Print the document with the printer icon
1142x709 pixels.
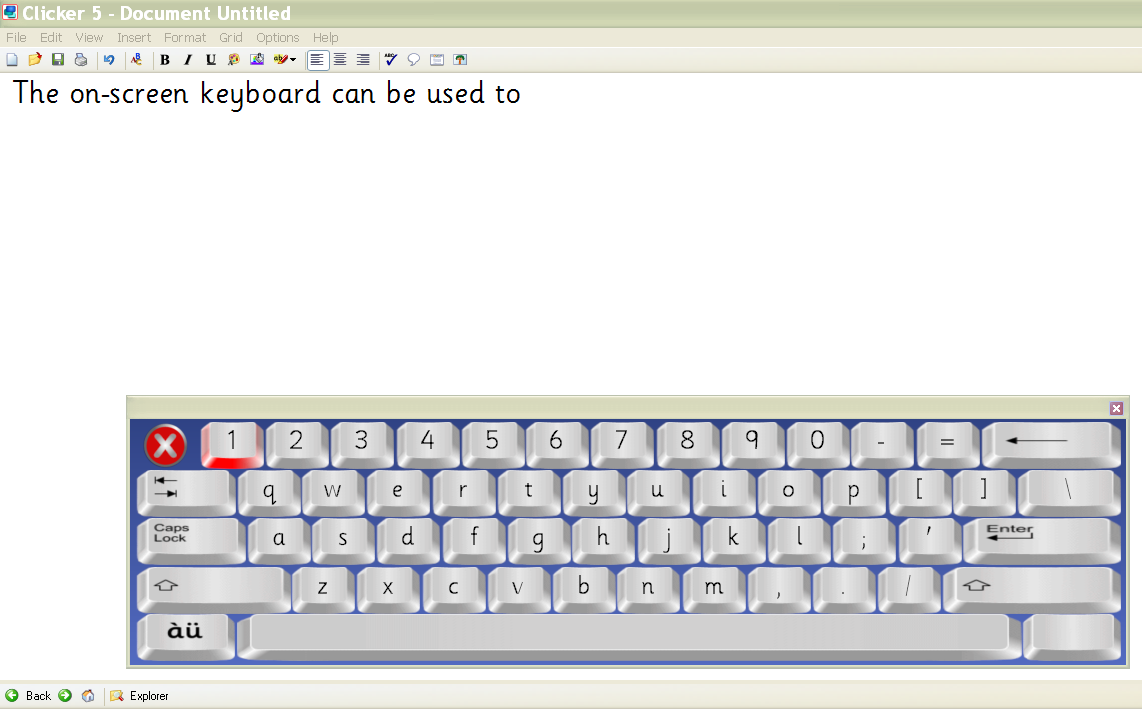pyautogui.click(x=81, y=60)
